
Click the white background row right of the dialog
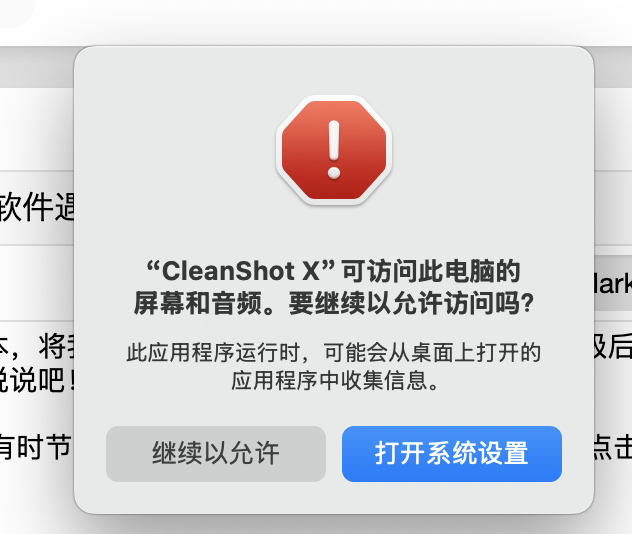tap(613, 129)
